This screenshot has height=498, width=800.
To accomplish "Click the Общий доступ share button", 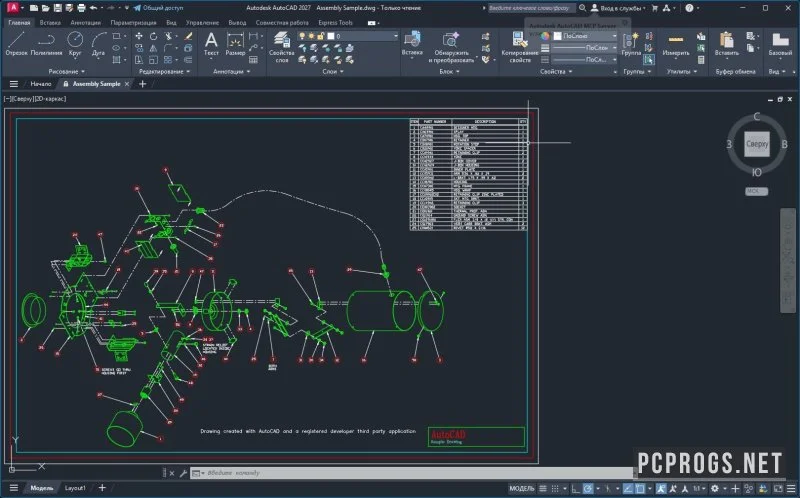I will coord(158,8).
